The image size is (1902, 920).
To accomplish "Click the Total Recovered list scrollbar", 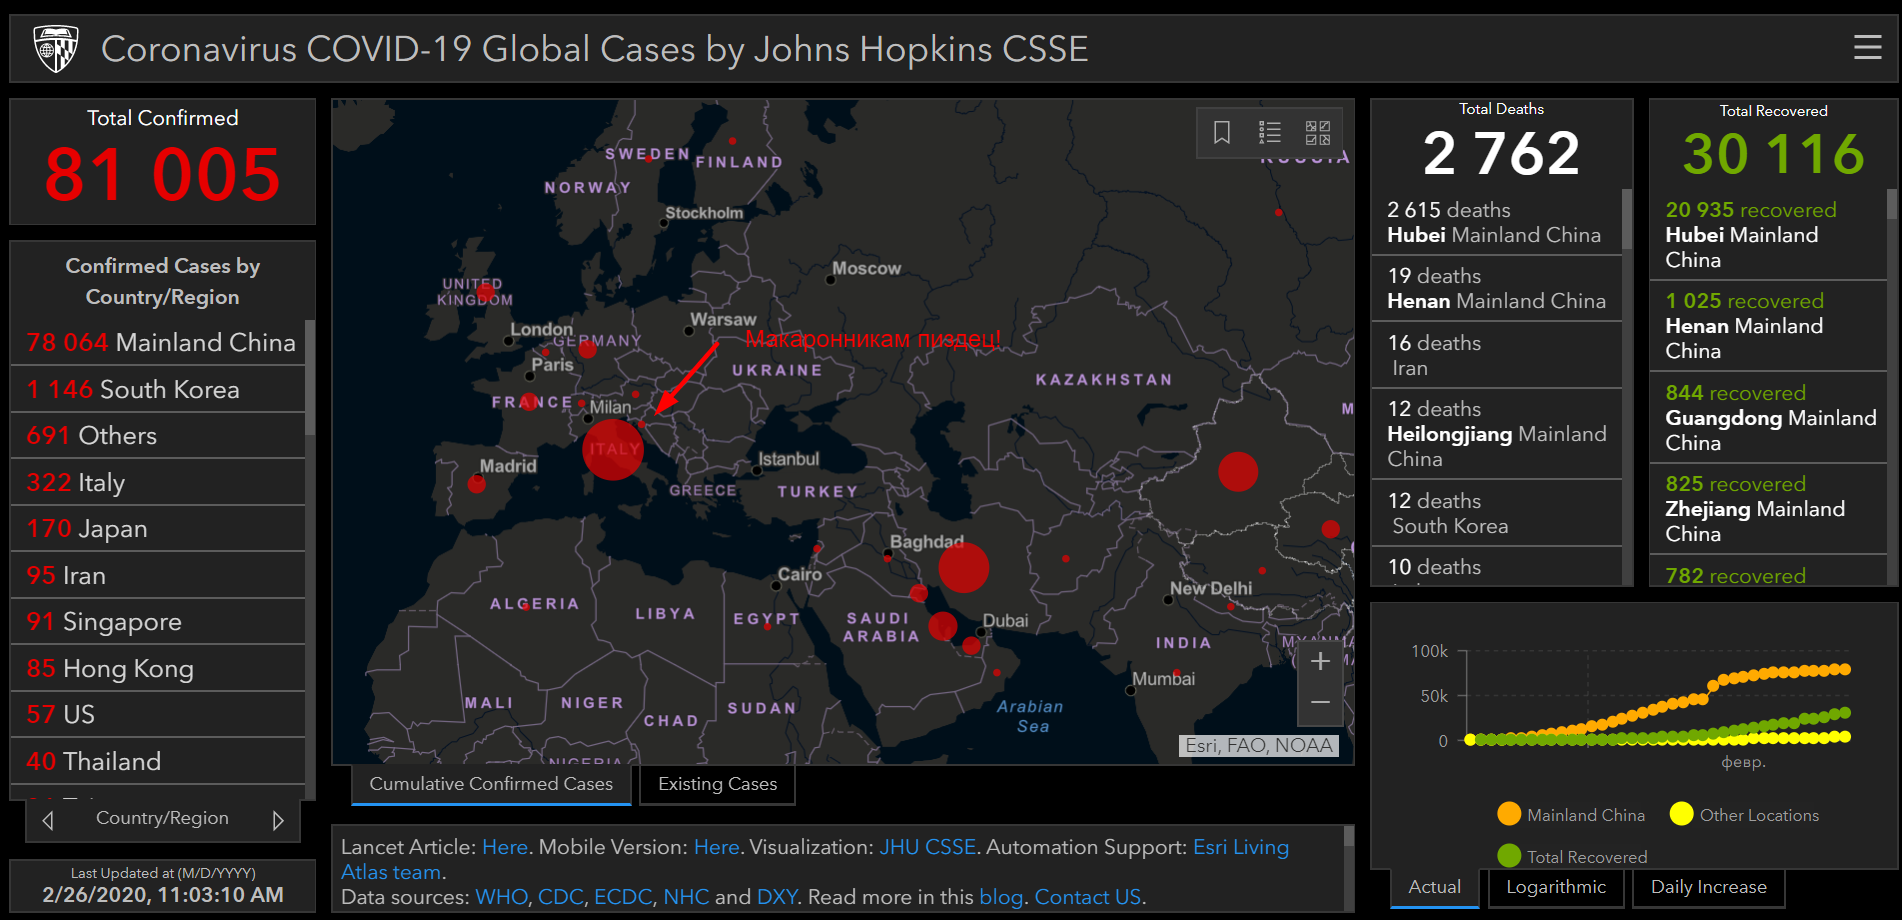I will (1892, 204).
